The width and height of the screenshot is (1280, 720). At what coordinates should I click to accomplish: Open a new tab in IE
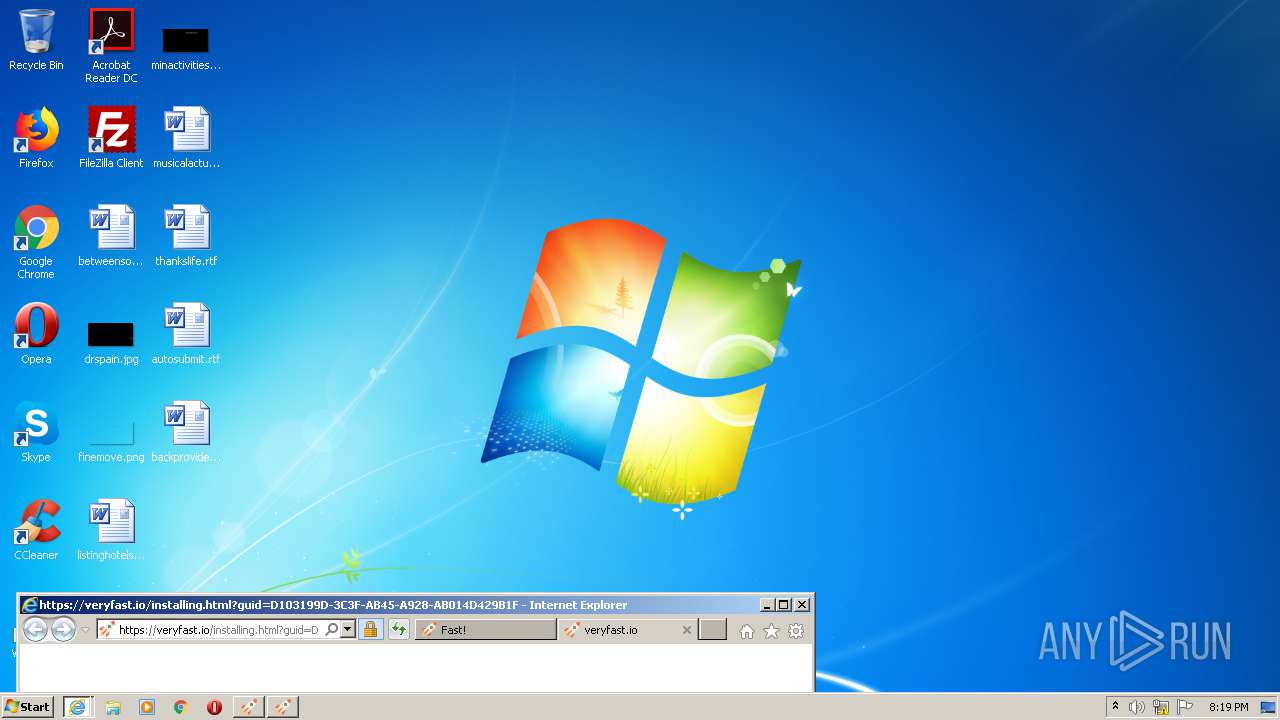[712, 630]
